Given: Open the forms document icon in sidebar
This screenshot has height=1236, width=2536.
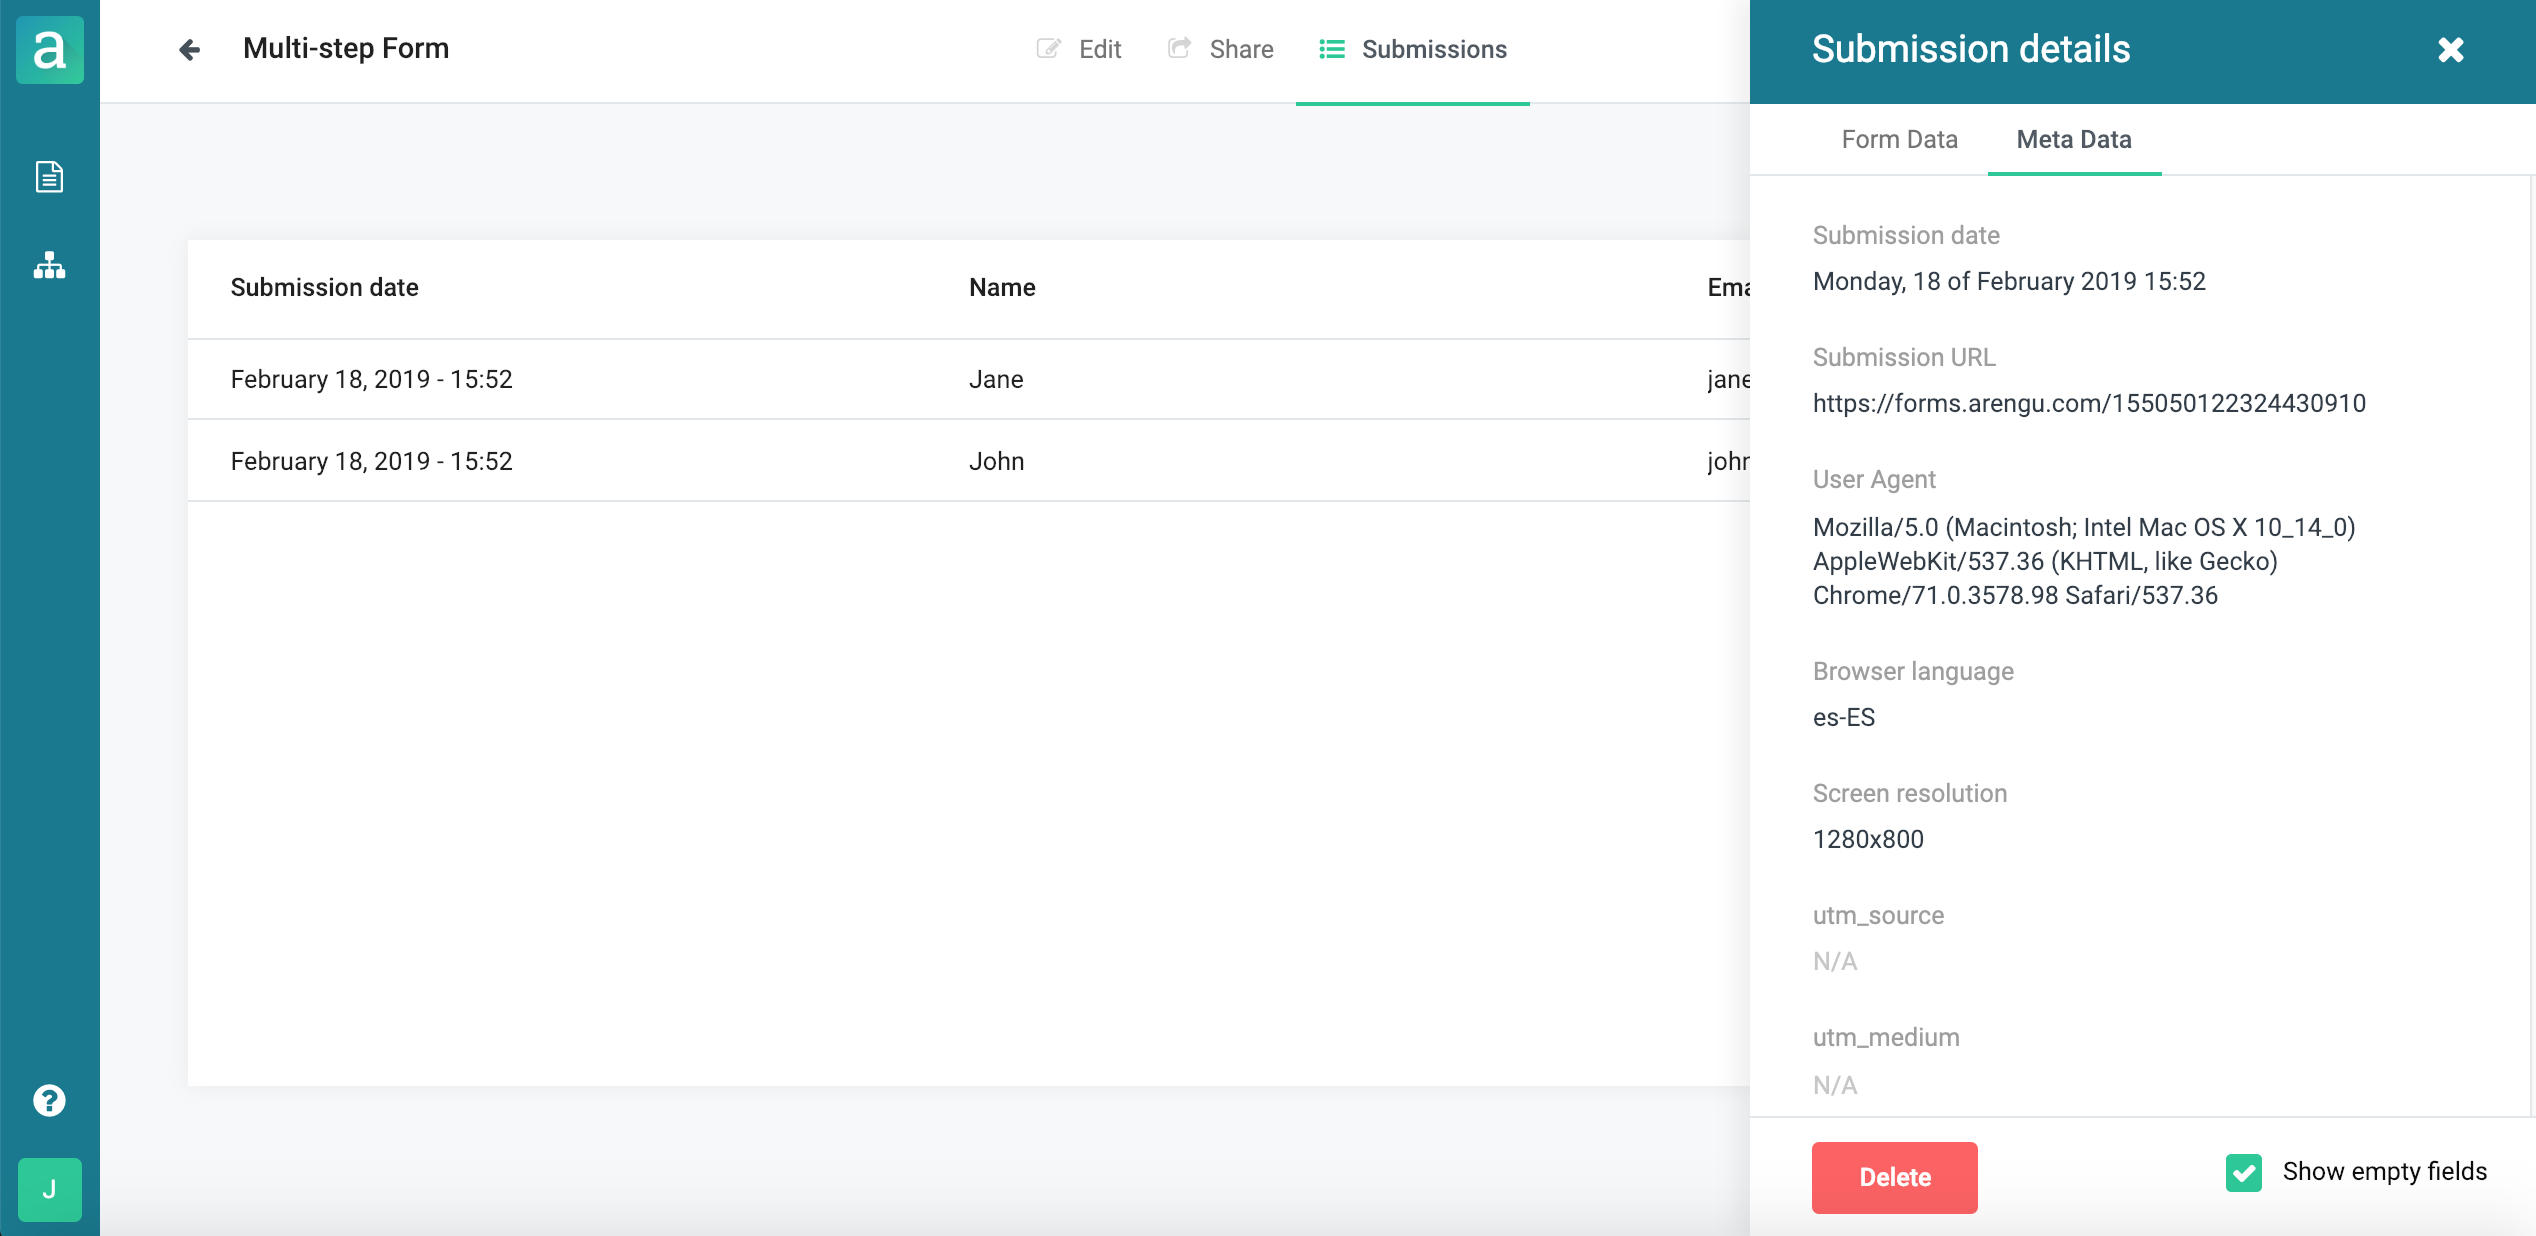Looking at the screenshot, I should [49, 177].
